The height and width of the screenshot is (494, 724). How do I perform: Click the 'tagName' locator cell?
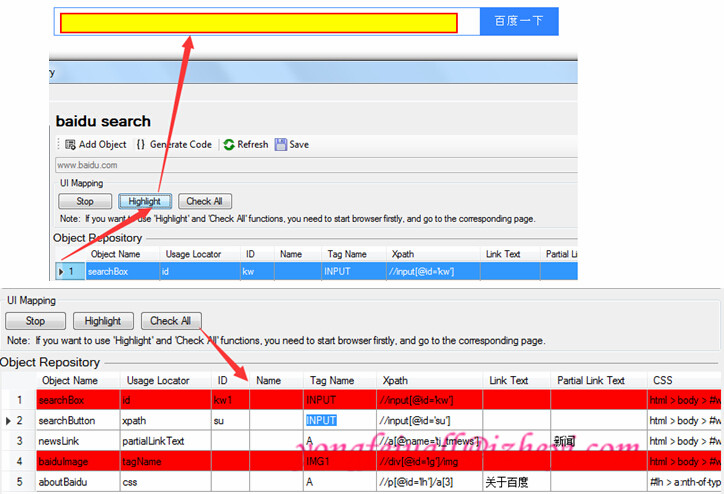click(x=165, y=461)
